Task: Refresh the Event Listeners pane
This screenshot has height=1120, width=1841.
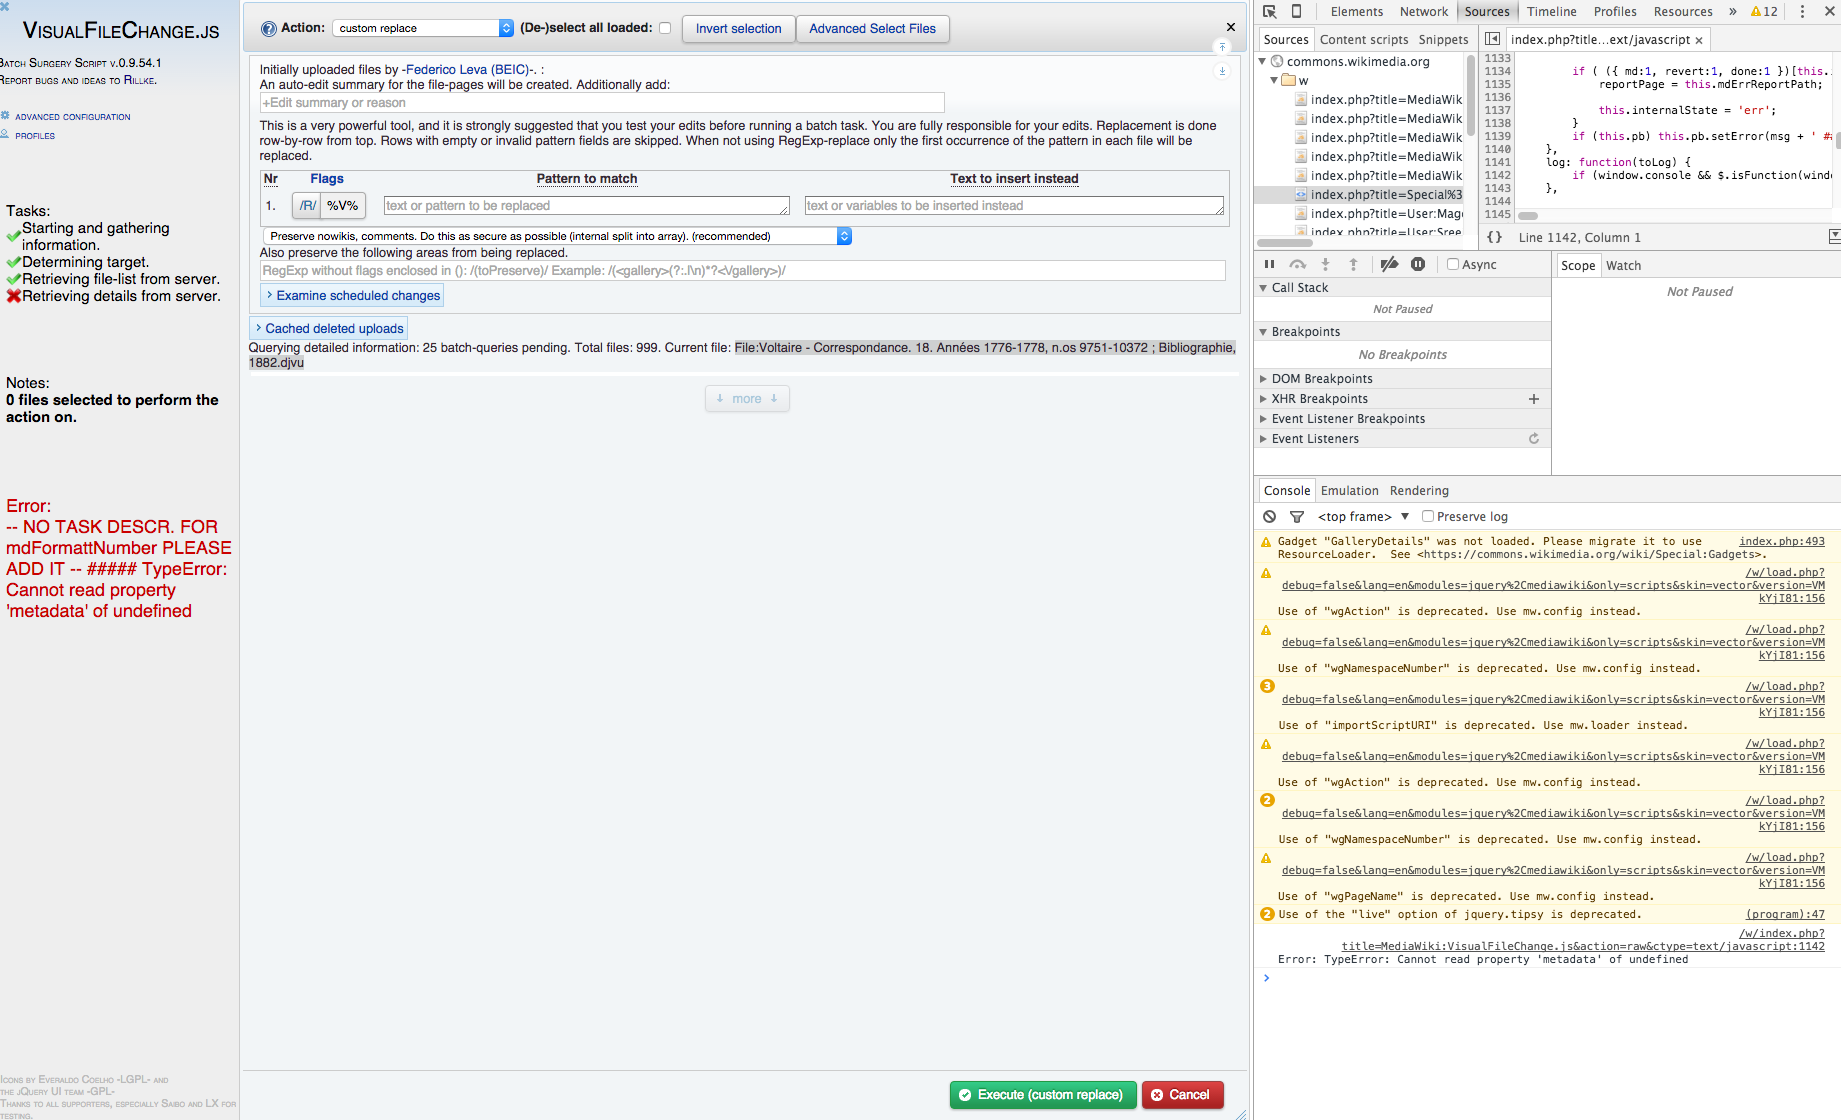Action: pos(1534,439)
